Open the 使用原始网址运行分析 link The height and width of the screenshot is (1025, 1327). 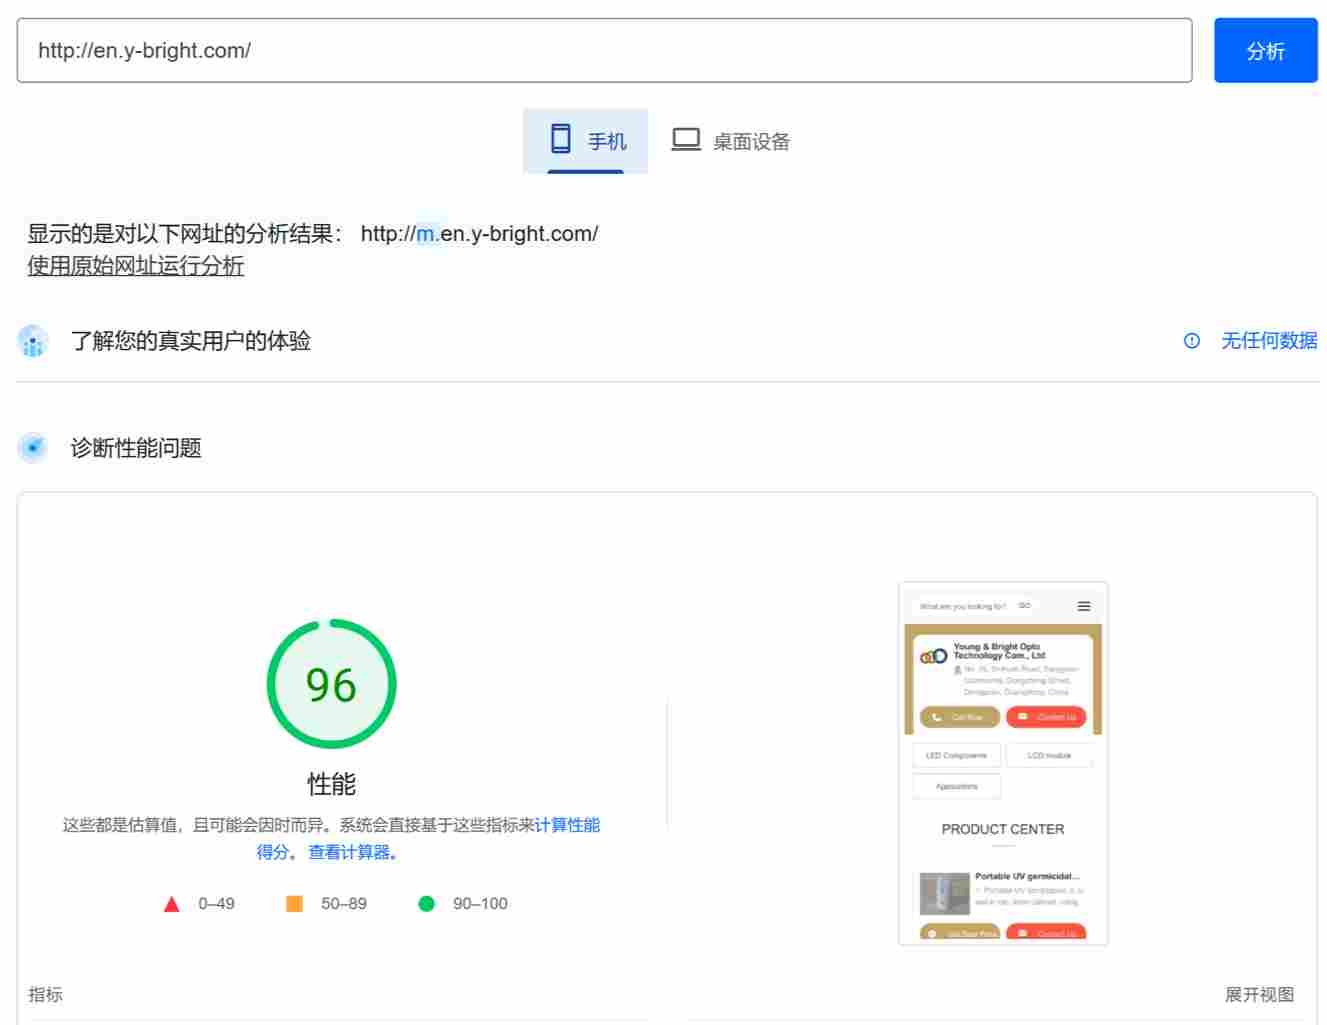pos(135,266)
